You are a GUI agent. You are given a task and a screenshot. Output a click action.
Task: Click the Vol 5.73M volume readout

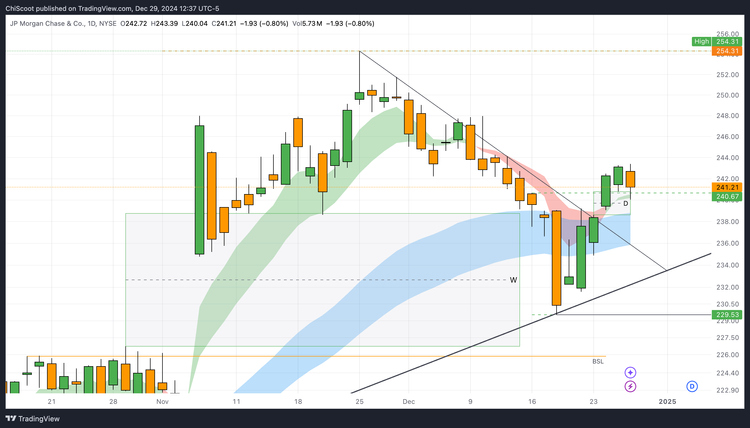pos(307,23)
